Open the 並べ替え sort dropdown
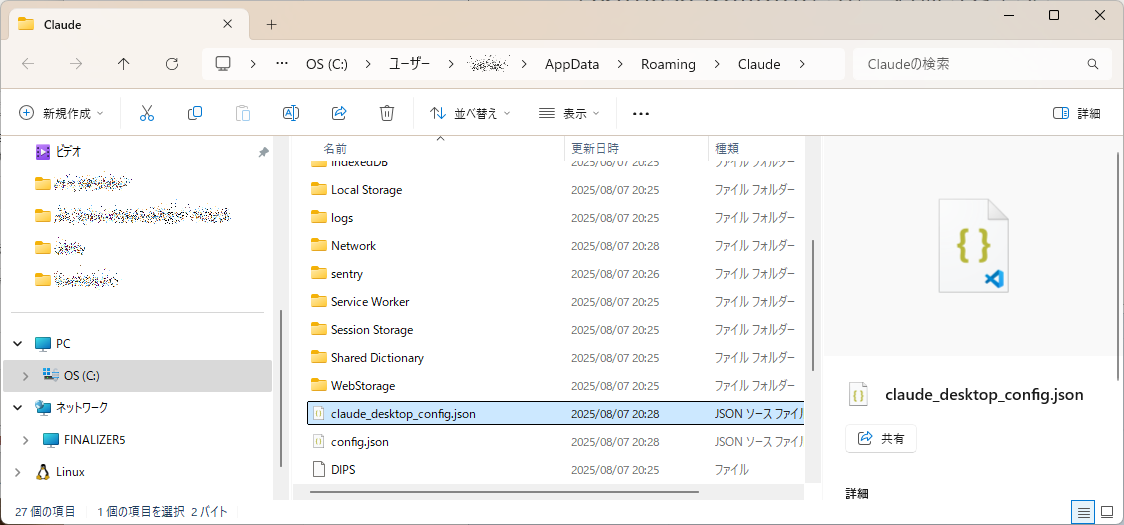The height and width of the screenshot is (525, 1124). tap(470, 113)
